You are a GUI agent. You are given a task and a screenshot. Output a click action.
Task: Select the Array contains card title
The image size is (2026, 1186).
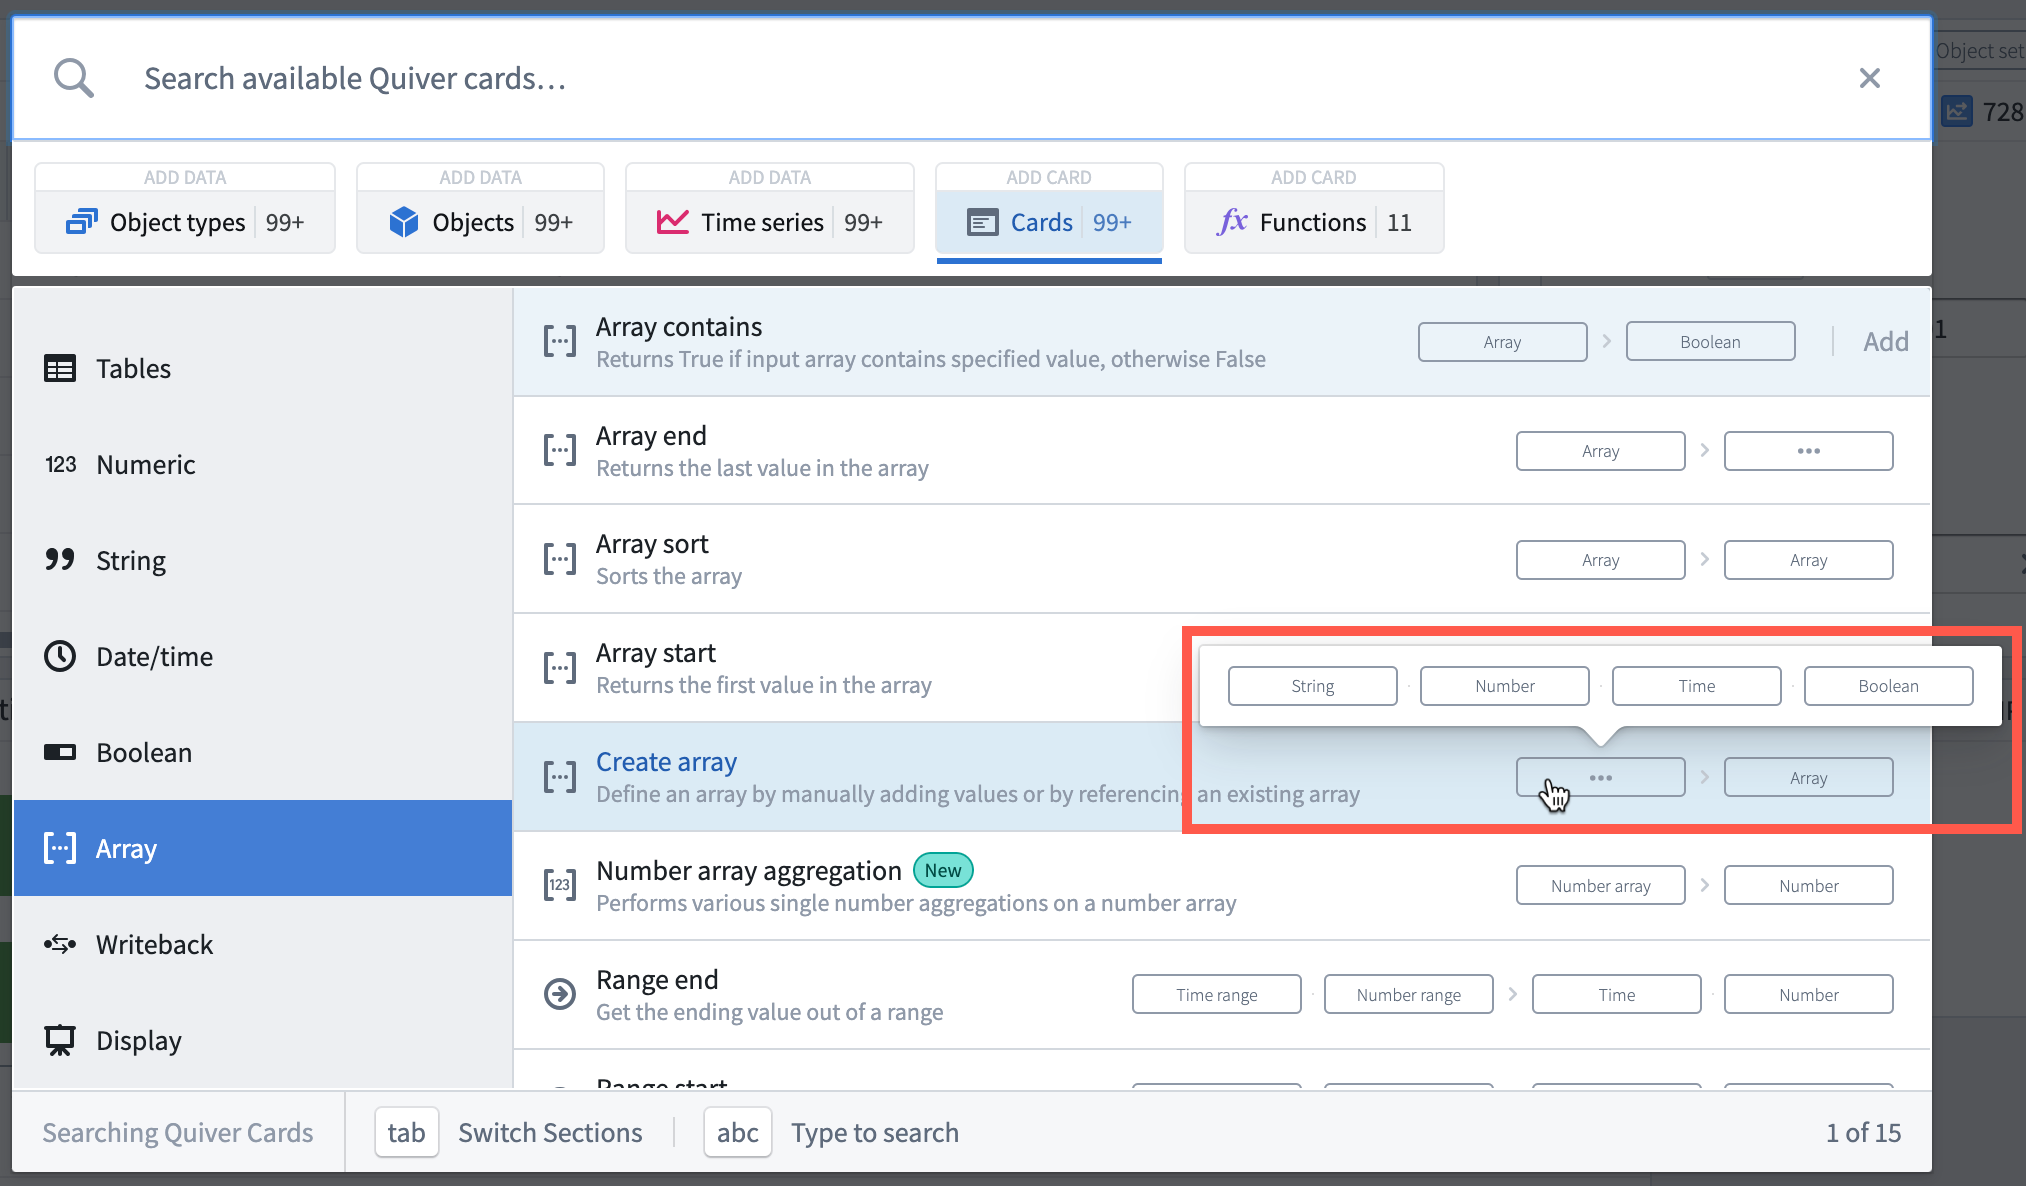pyautogui.click(x=679, y=327)
